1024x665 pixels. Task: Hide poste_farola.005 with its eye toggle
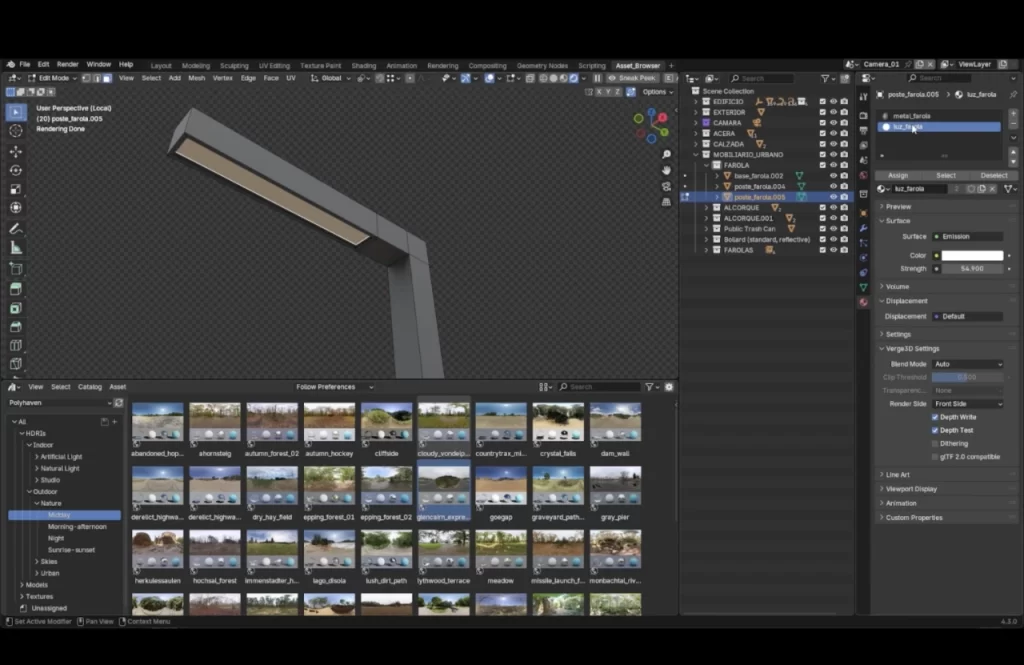[833, 196]
